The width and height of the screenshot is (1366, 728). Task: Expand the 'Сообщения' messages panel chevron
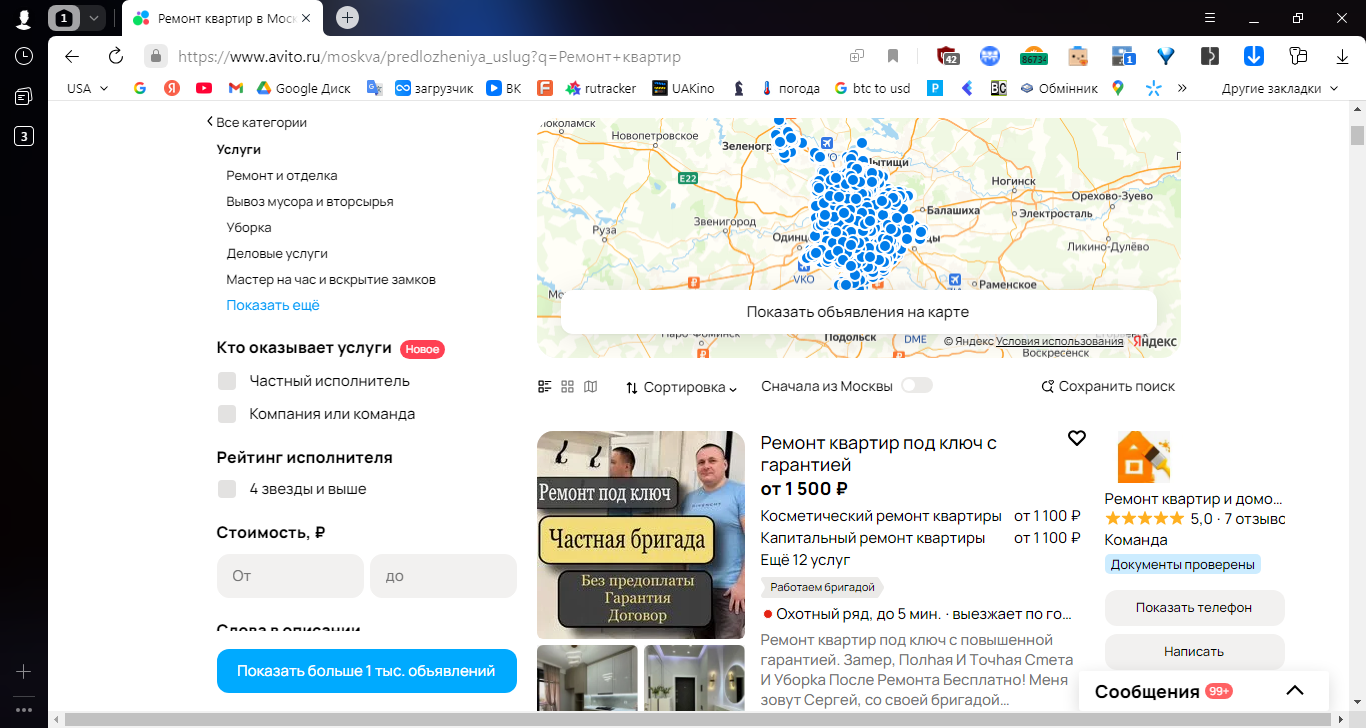coord(1295,691)
